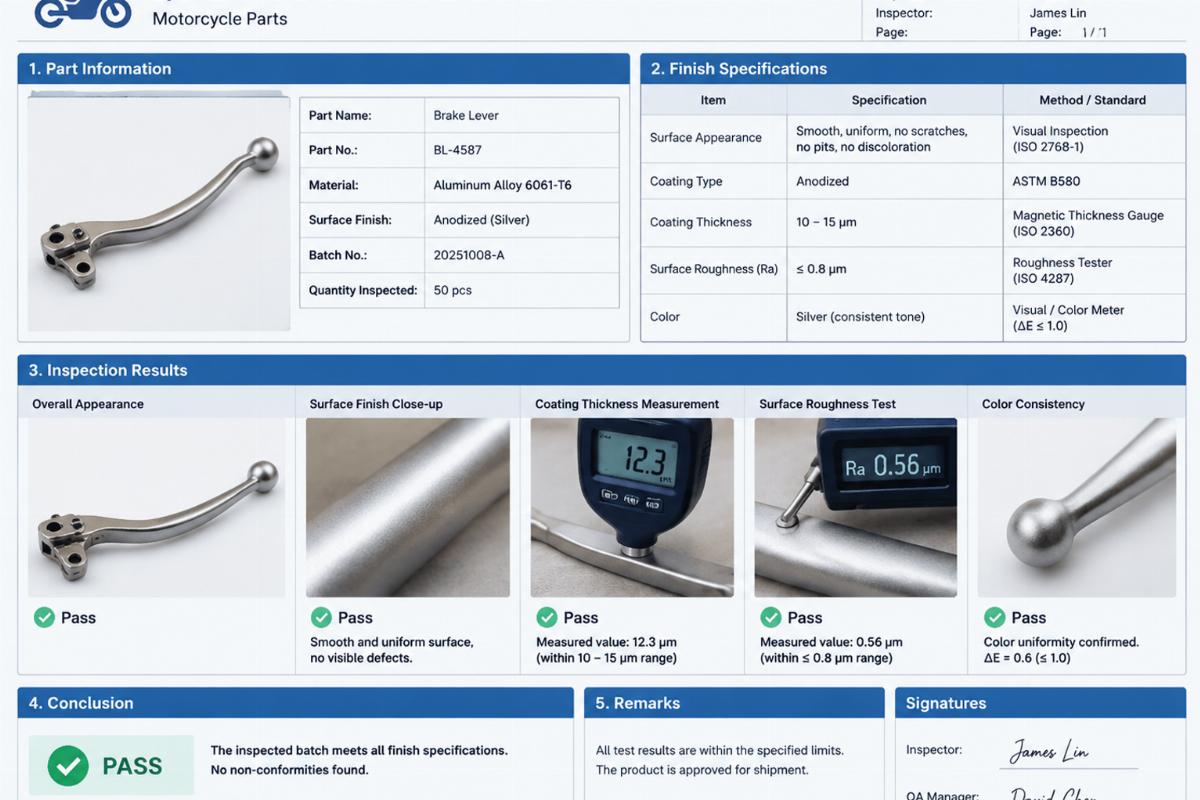Screen dimensions: 1200x800
Task: Click the green checkmark under Color Consistency
Action: (x=994, y=617)
